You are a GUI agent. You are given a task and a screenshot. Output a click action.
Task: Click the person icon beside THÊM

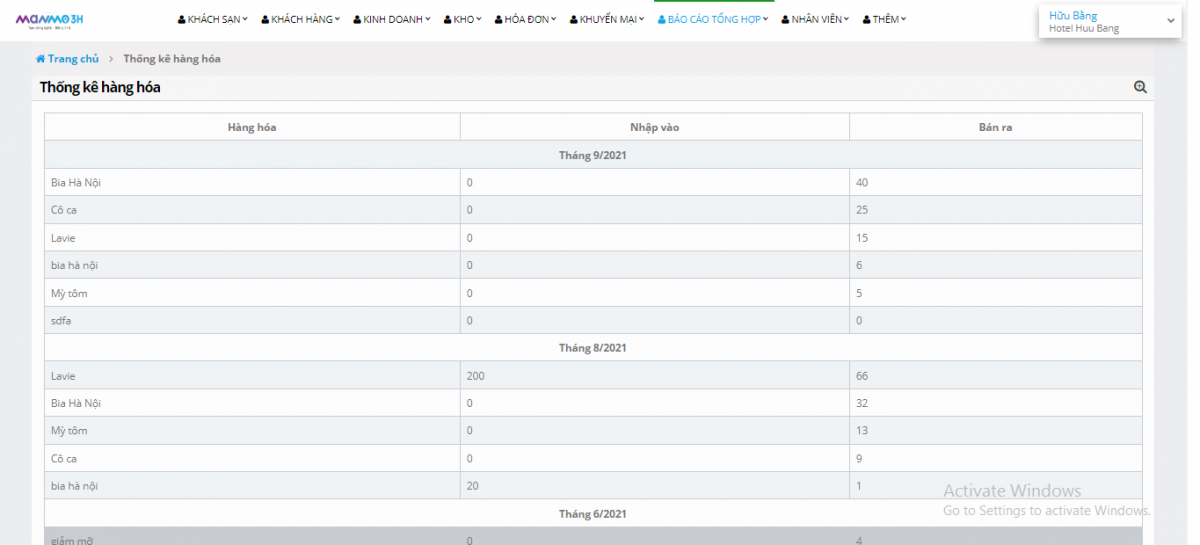867,20
